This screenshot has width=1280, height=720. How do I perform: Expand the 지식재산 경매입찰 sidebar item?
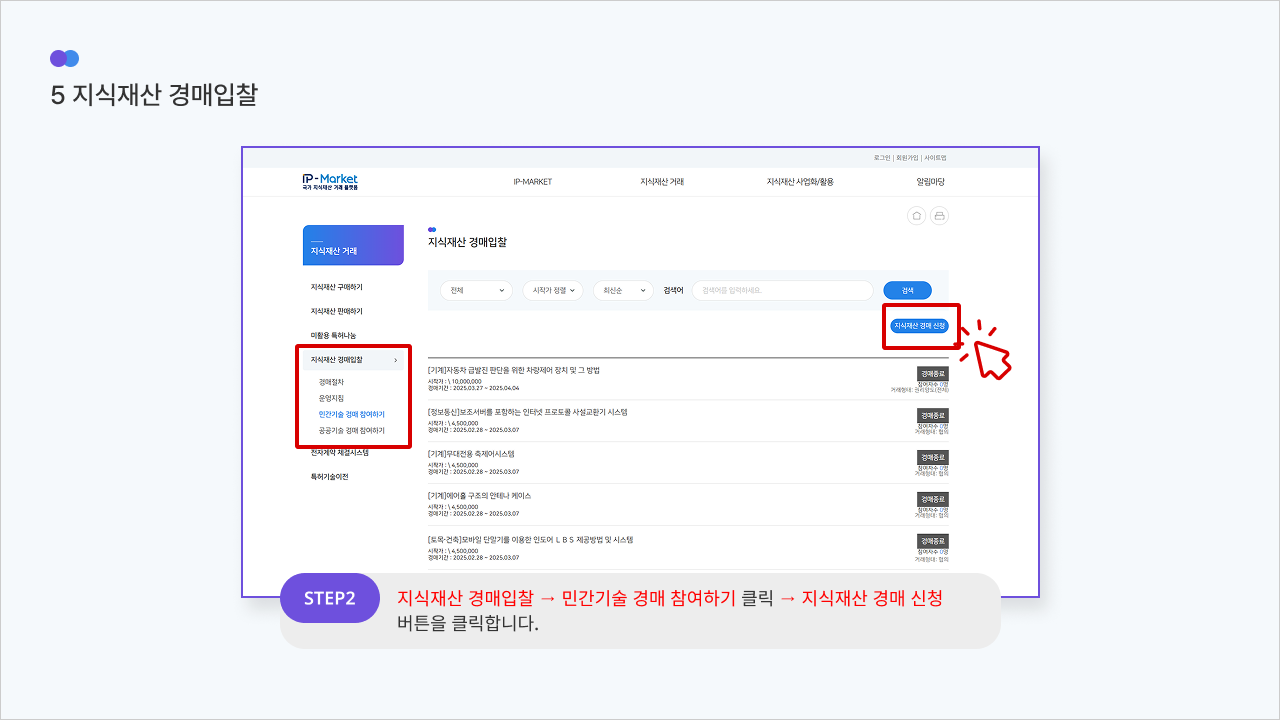(x=353, y=360)
